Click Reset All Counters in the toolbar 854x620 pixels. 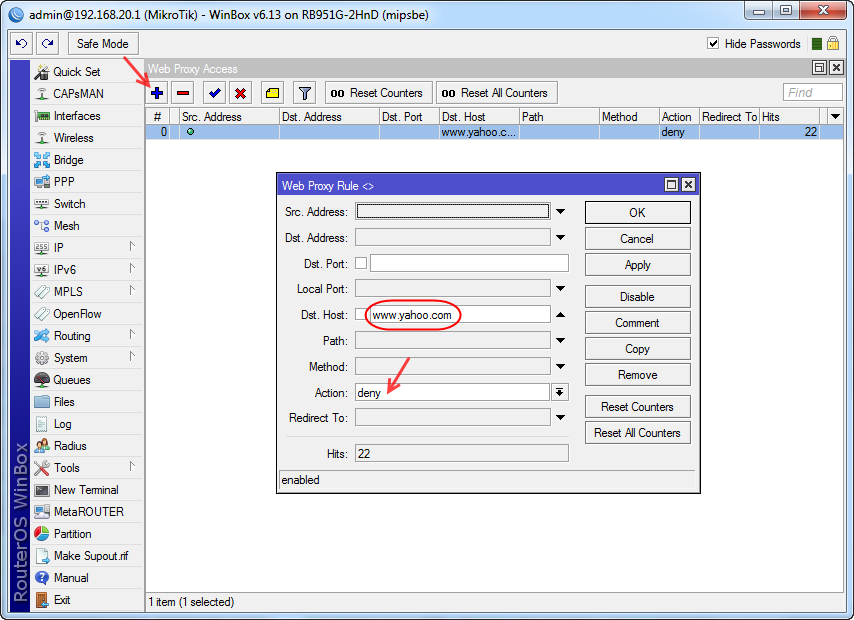pos(496,93)
